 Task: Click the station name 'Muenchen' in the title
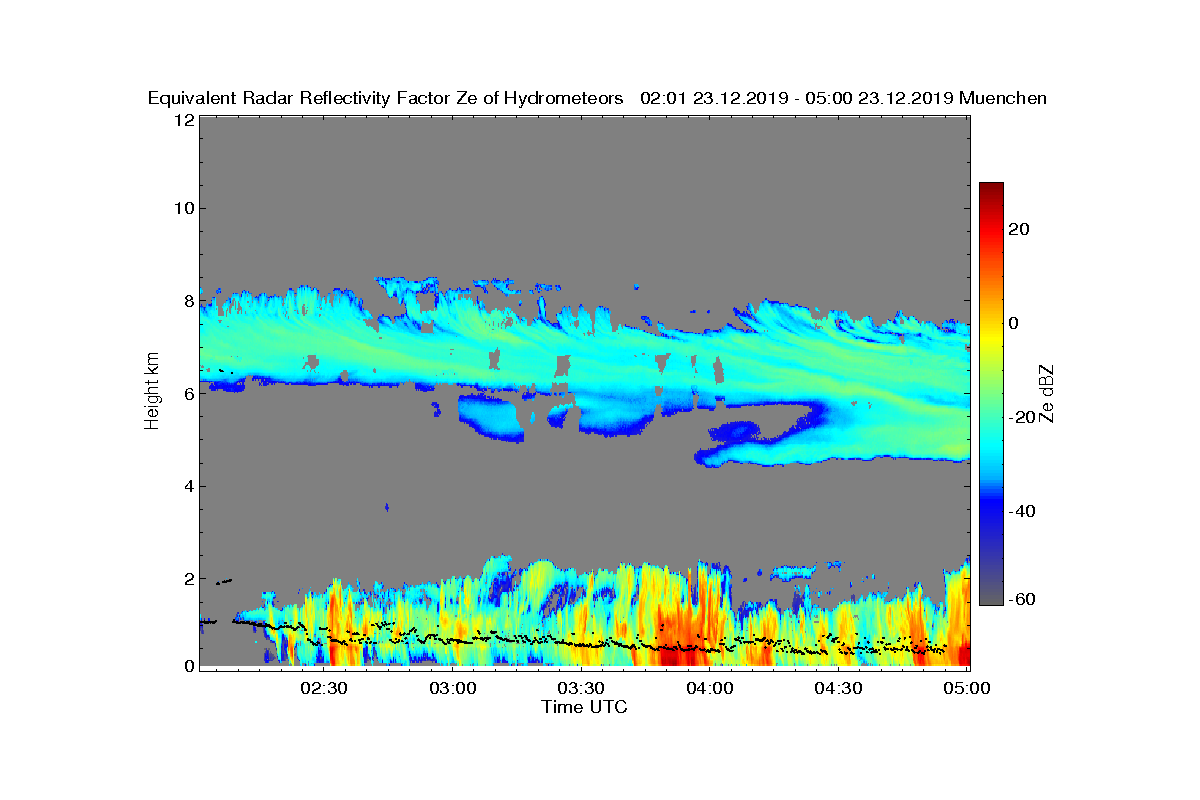(x=1003, y=98)
